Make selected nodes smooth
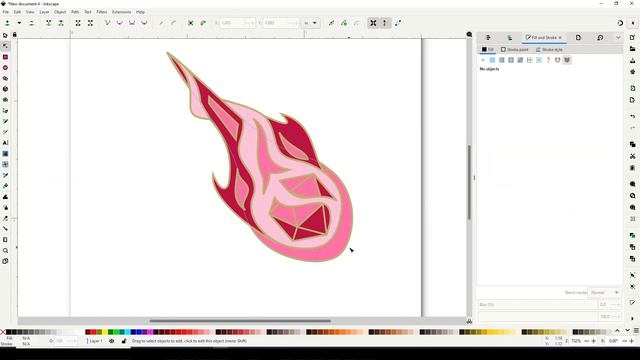Image resolution: width=640 pixels, height=360 pixels. coord(120,23)
